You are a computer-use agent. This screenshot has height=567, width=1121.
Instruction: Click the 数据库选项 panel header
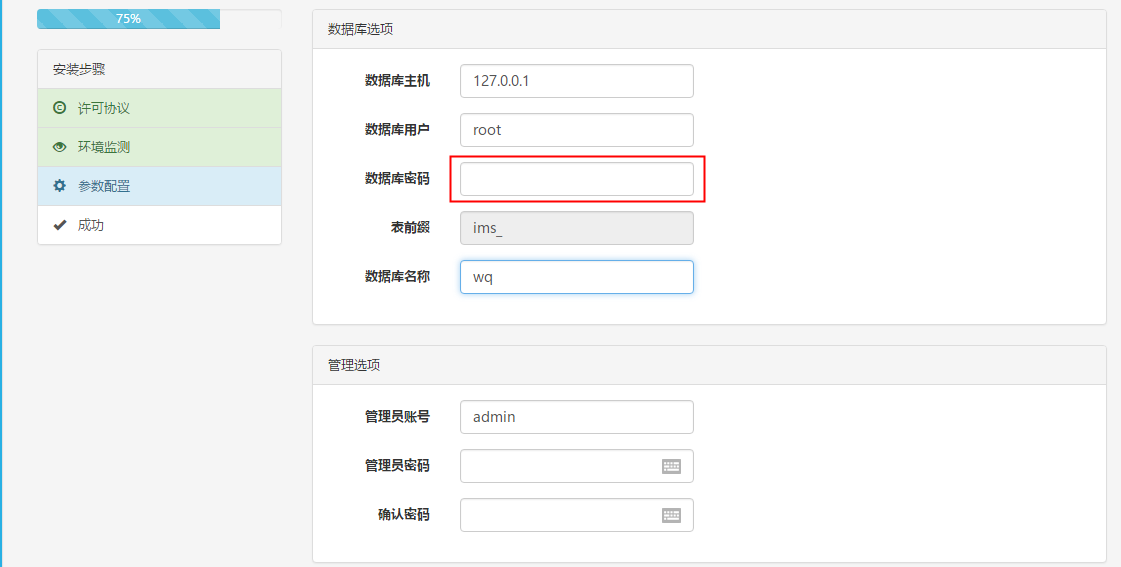pyautogui.click(x=709, y=29)
